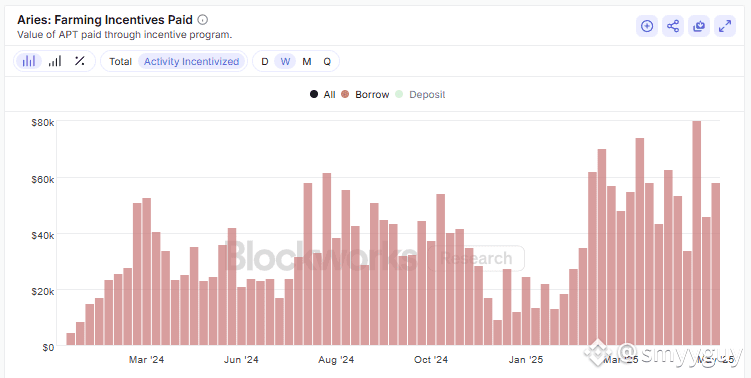Set the interval to monthly (M)
The height and width of the screenshot is (378, 751).
click(307, 61)
